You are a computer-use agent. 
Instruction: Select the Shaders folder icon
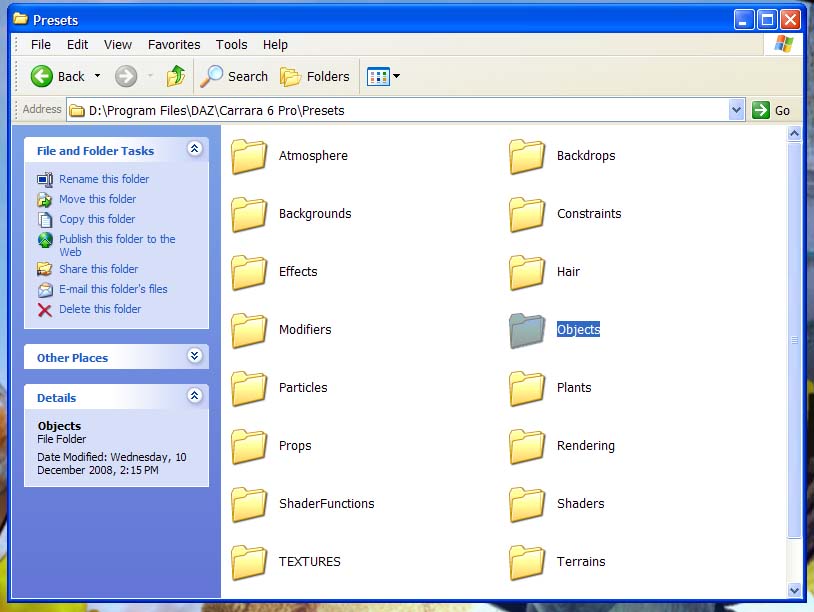point(527,504)
